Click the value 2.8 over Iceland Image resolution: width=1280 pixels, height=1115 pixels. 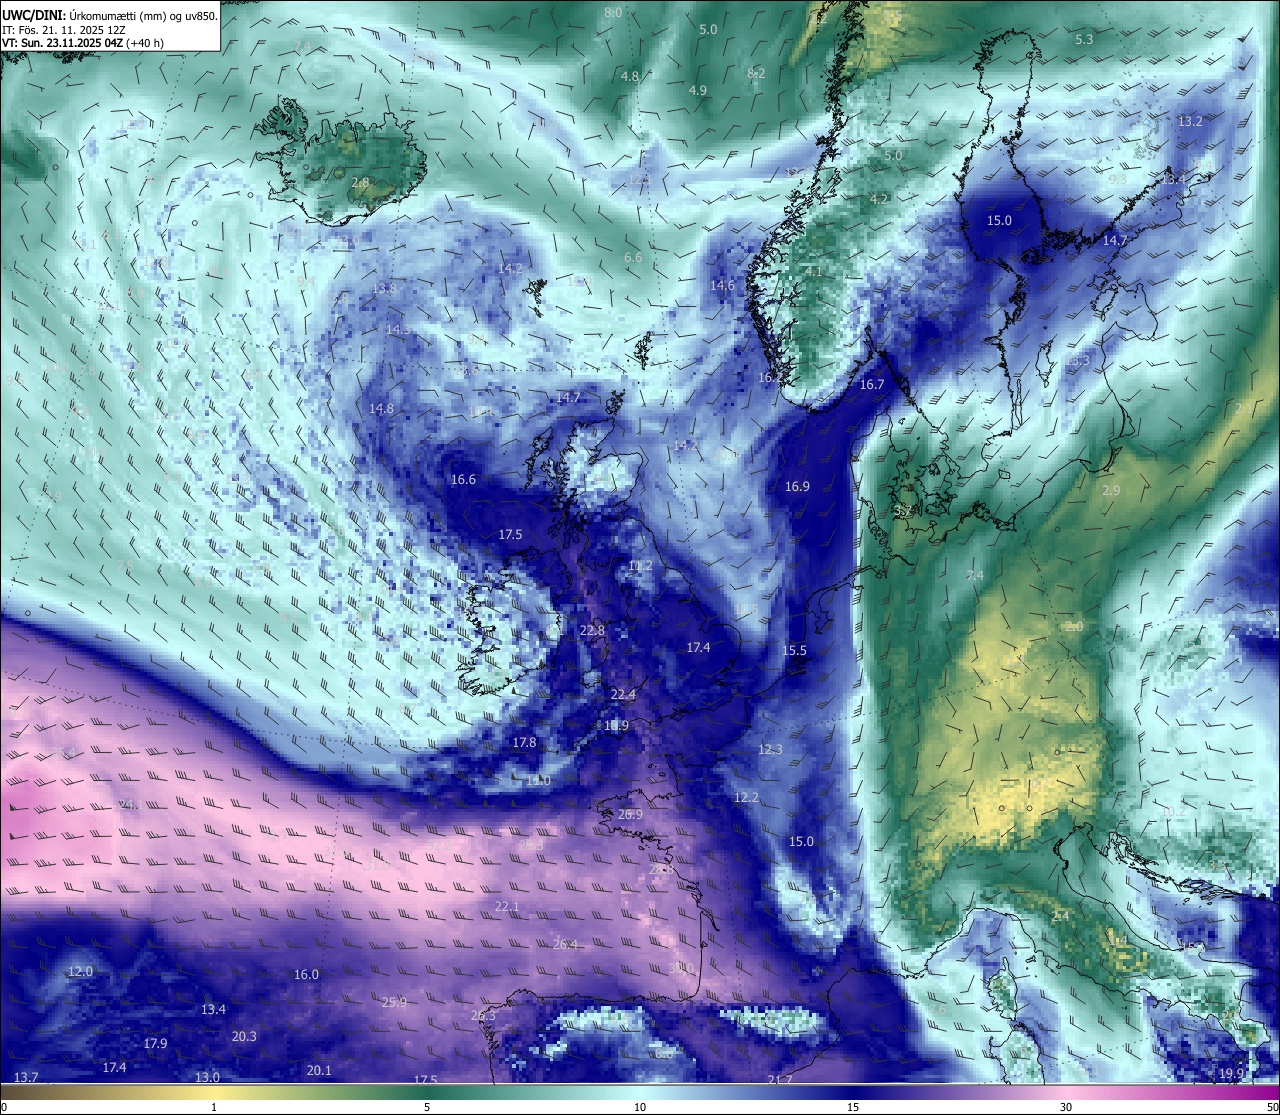coord(361,183)
